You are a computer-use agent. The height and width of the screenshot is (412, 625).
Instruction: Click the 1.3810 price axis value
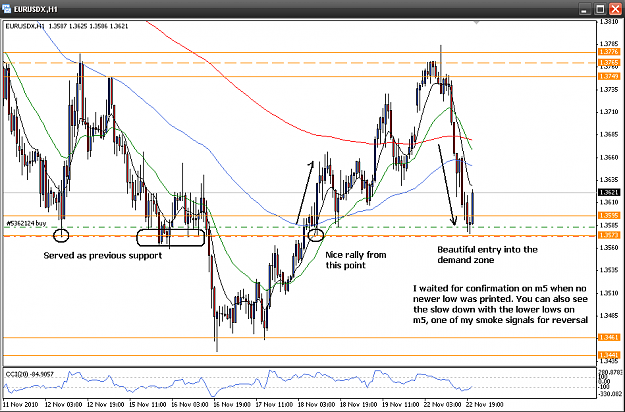(609, 22)
